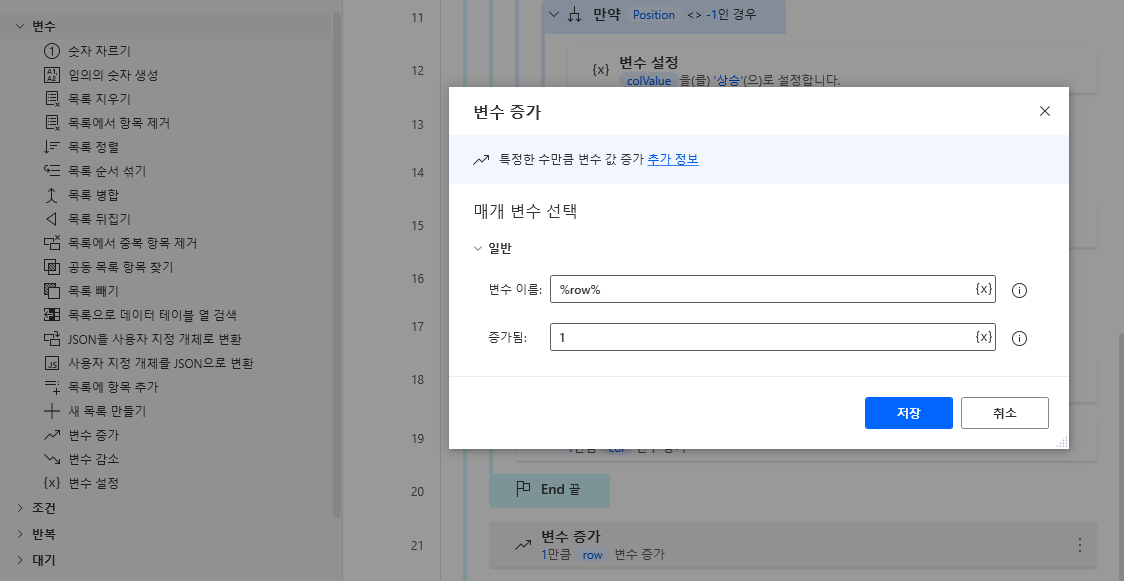
Task: Click the 목록 뒤집기 reverse icon
Action: [x=52, y=219]
